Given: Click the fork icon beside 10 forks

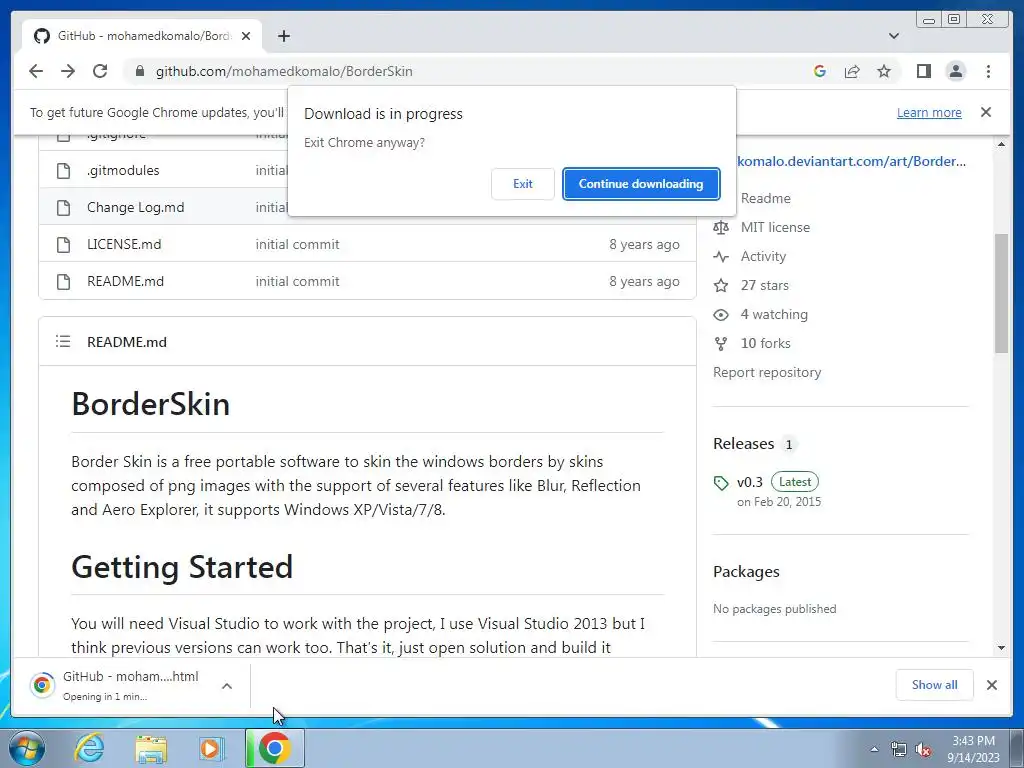Looking at the screenshot, I should coord(721,344).
